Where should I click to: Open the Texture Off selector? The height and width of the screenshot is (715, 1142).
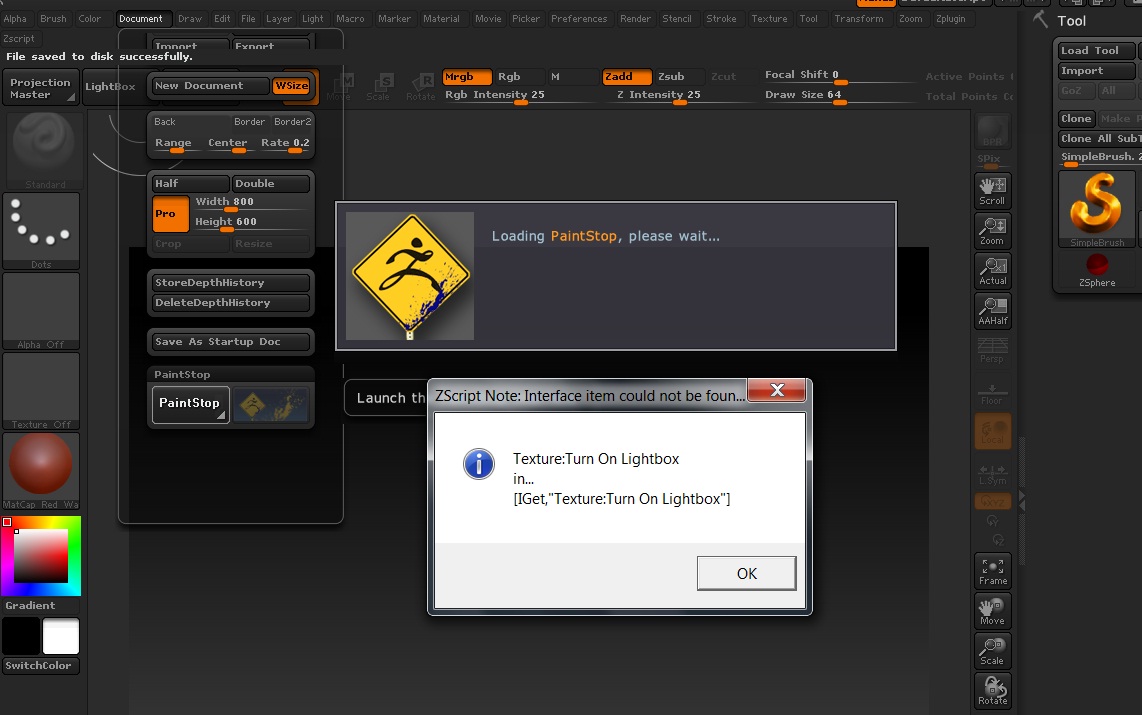(x=42, y=391)
